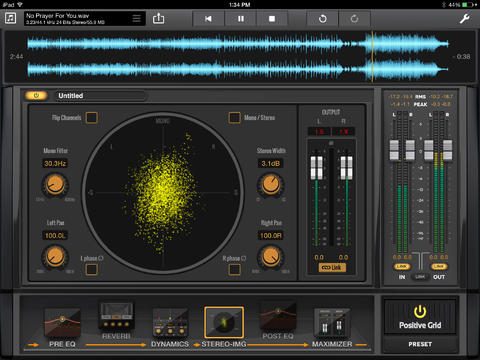This screenshot has height=360, width=480.
Task: Toggle the output Link button
Action: point(332,267)
